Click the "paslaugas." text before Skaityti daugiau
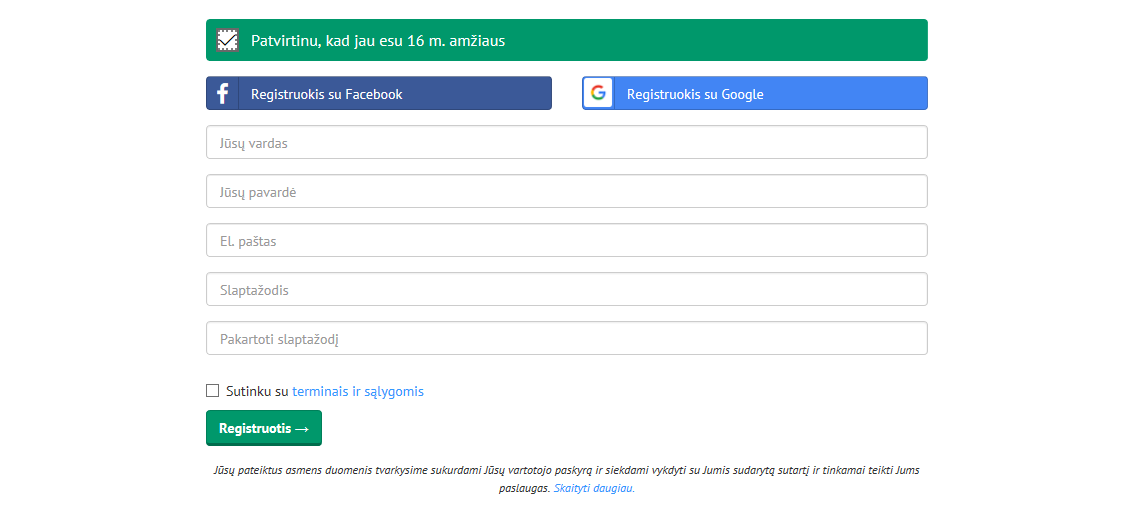 (x=525, y=488)
